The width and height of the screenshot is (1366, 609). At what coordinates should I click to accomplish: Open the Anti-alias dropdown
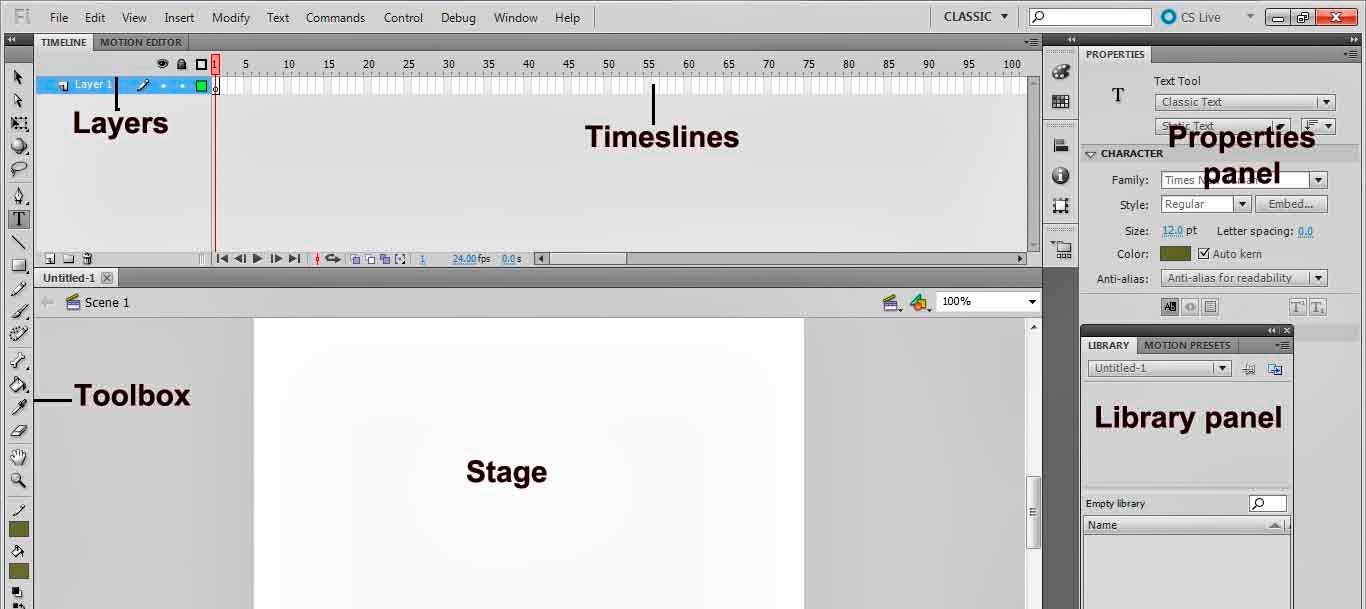pos(1244,278)
